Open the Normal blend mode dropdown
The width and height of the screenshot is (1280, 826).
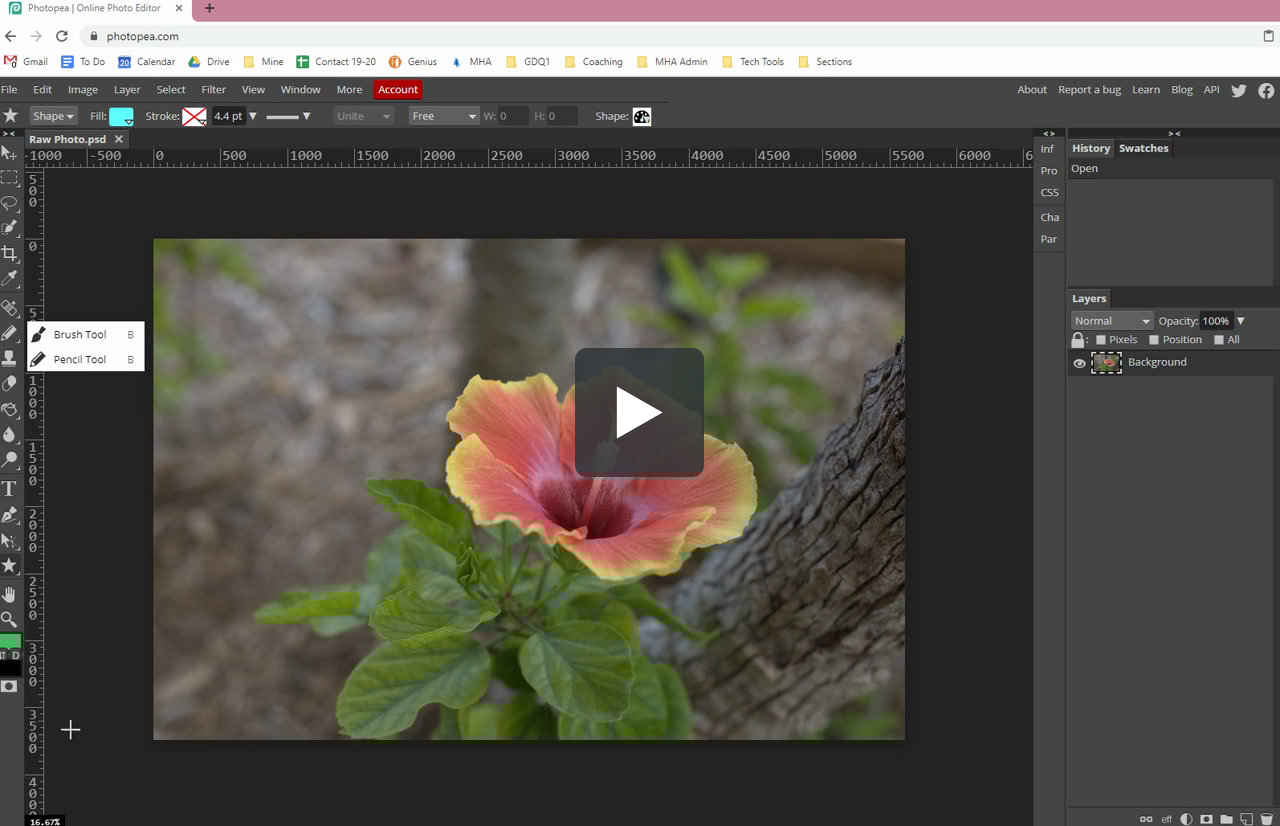[x=1111, y=320]
